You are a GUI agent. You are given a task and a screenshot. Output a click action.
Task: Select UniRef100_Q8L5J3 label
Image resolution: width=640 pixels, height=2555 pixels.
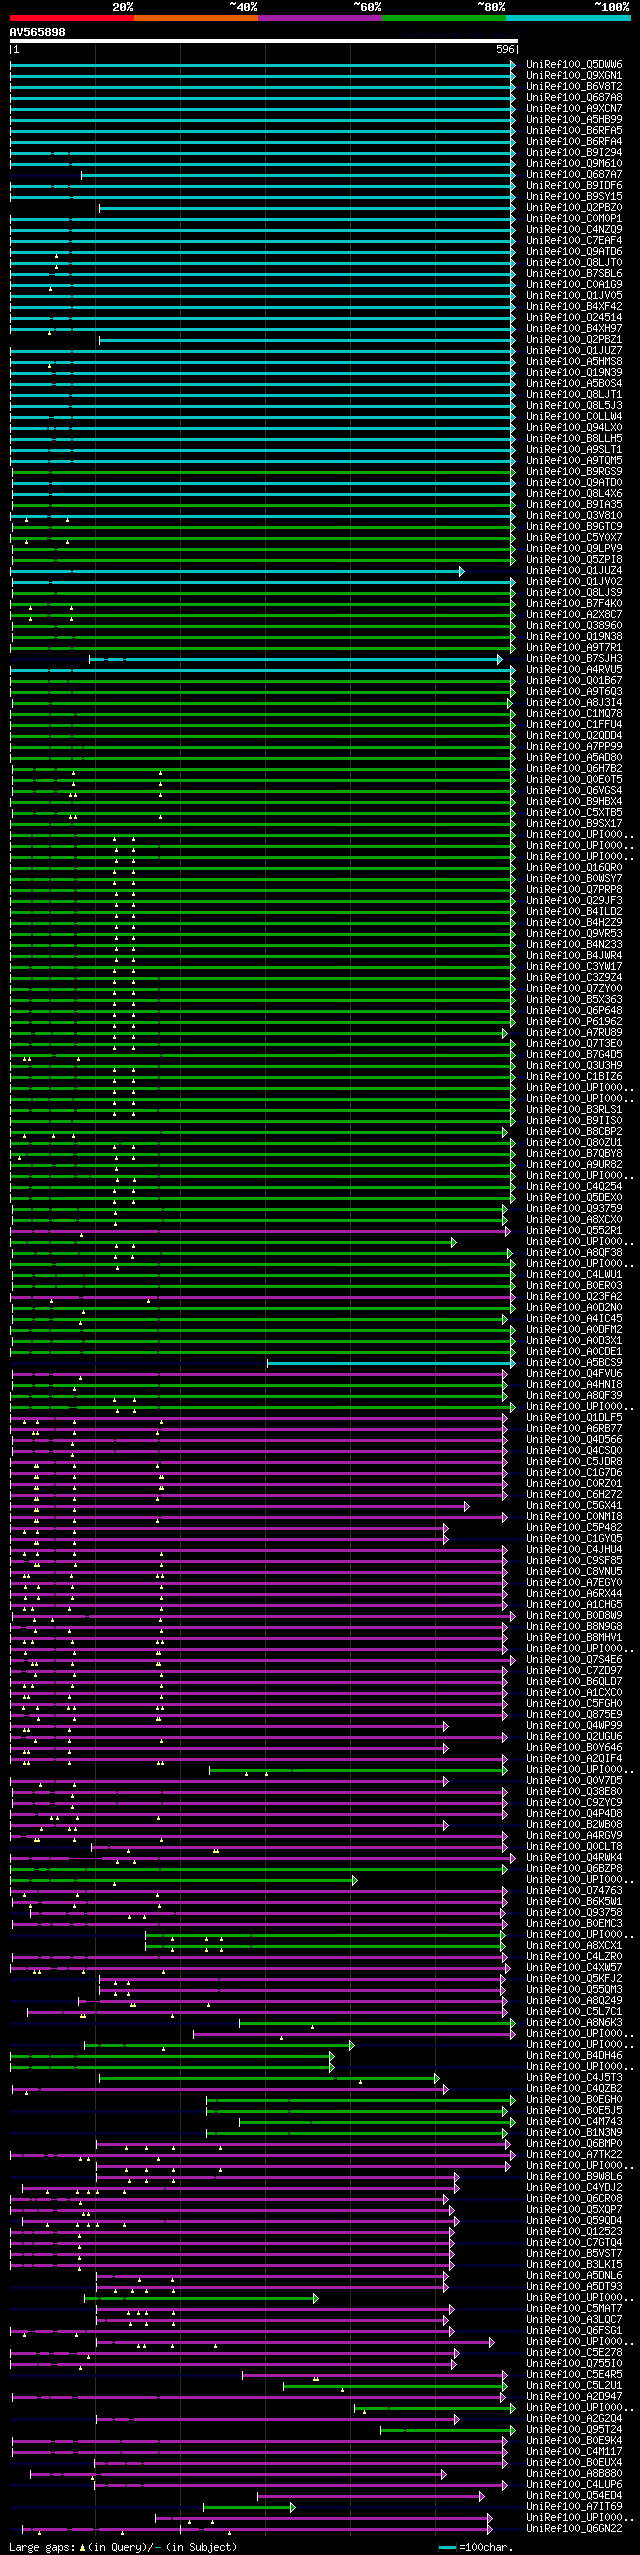click(574, 406)
